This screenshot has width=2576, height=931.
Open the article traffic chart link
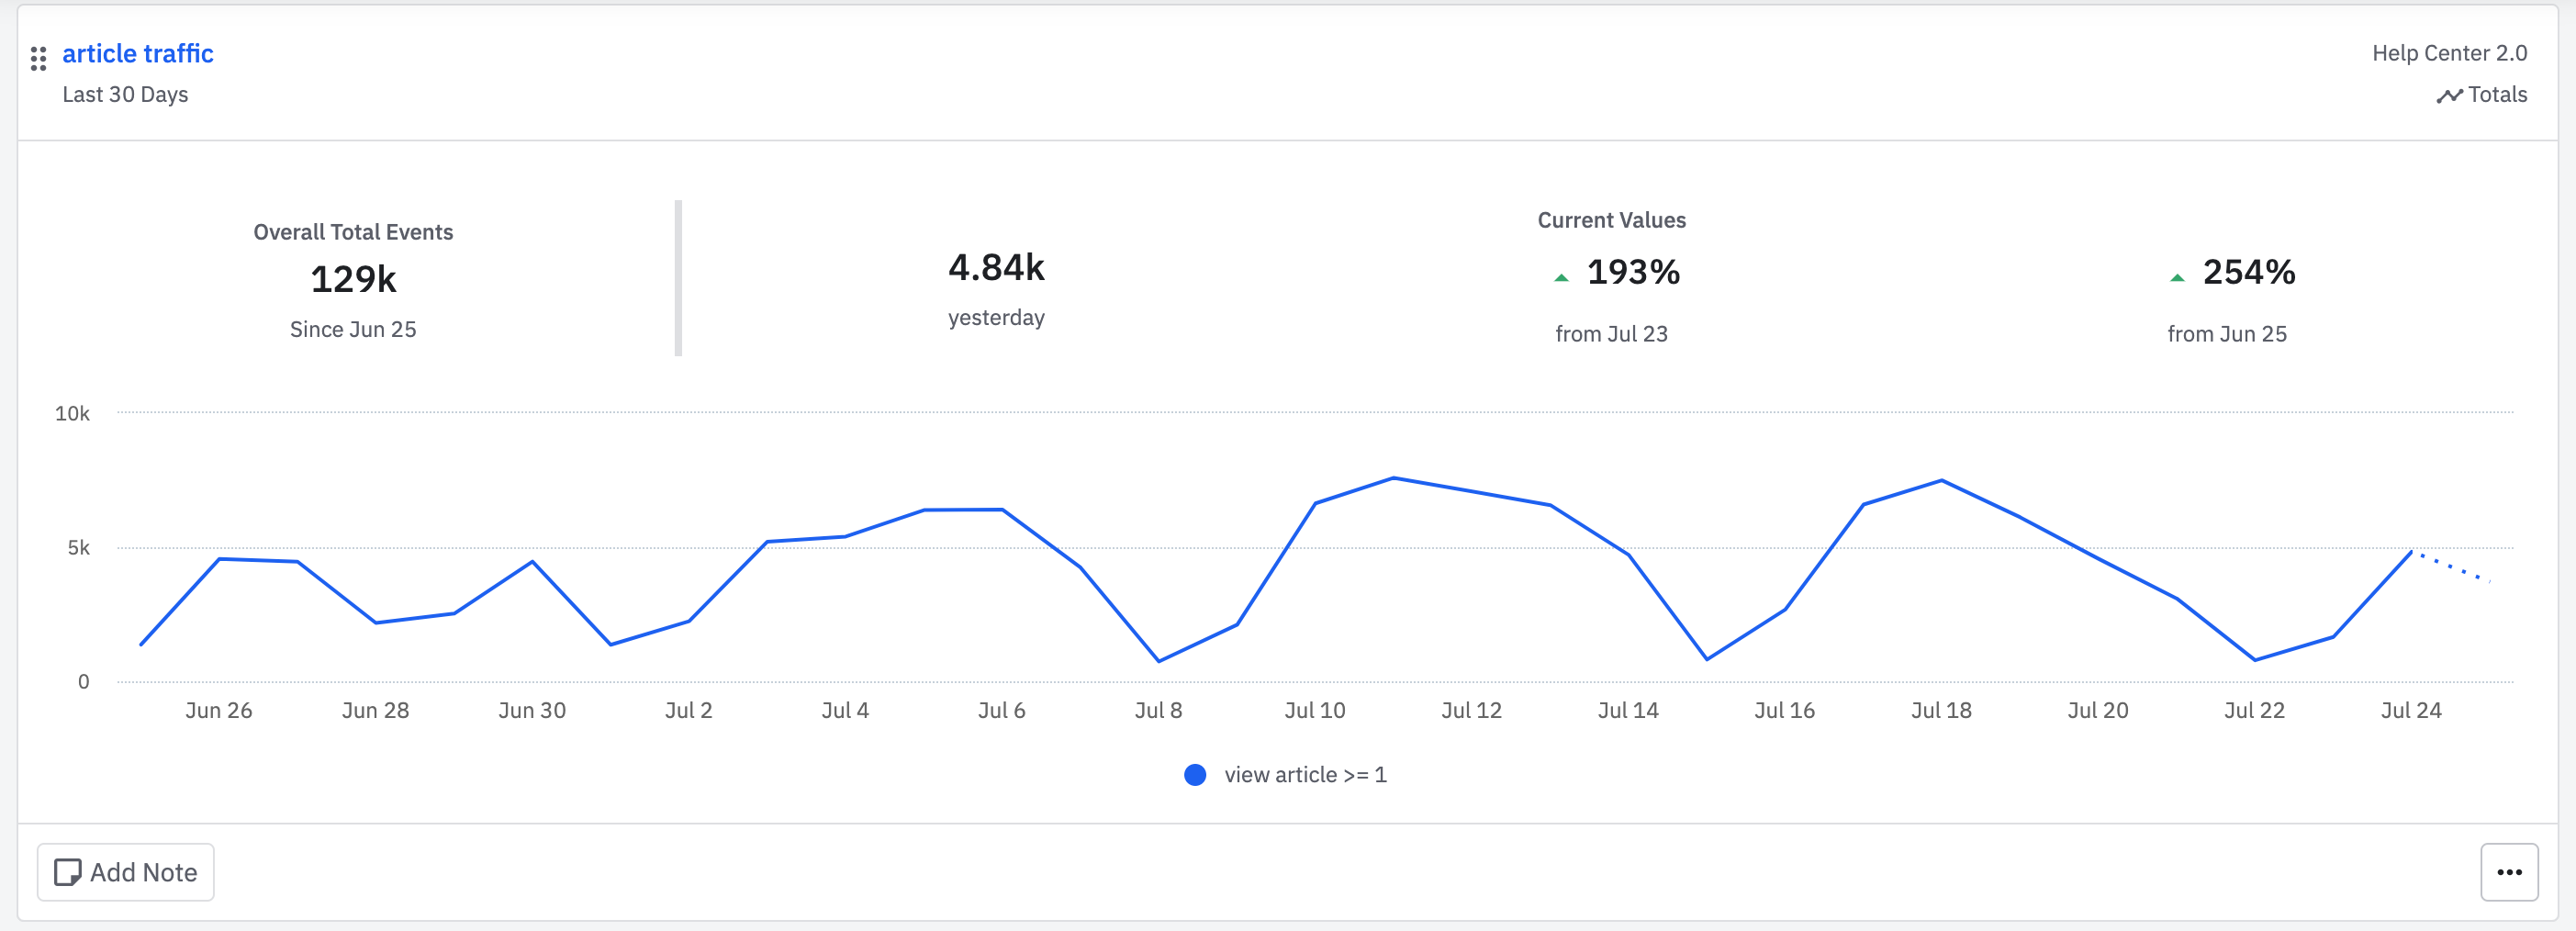[137, 53]
